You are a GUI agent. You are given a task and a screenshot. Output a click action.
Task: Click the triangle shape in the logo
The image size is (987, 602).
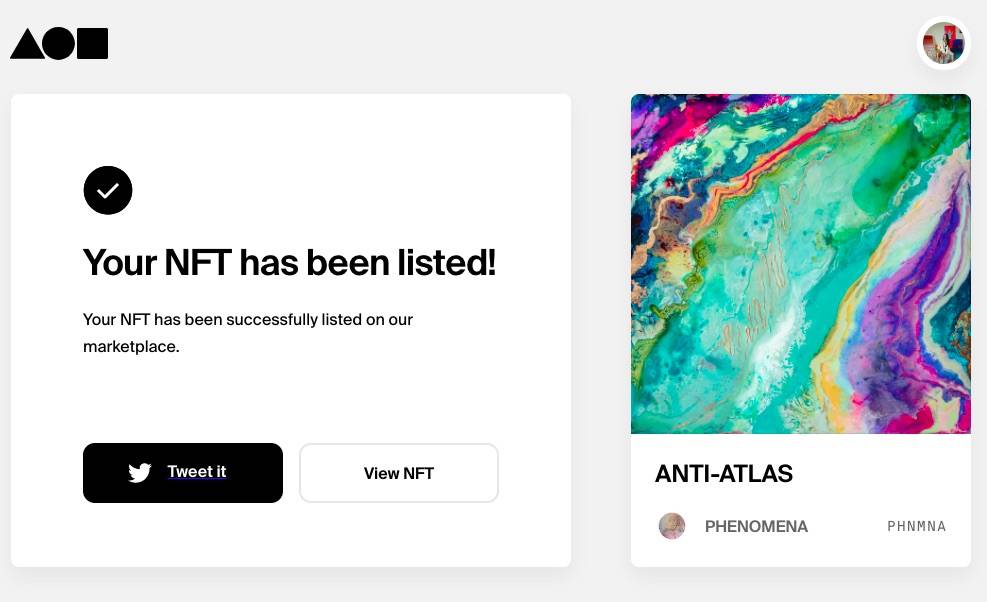28,44
